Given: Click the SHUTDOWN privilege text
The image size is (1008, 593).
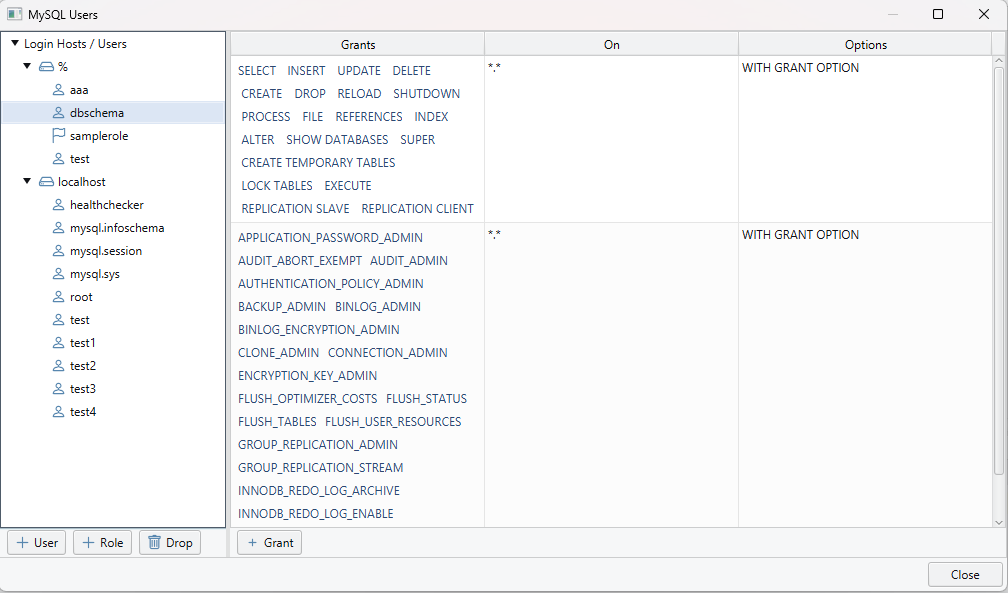Looking at the screenshot, I should click(426, 94).
